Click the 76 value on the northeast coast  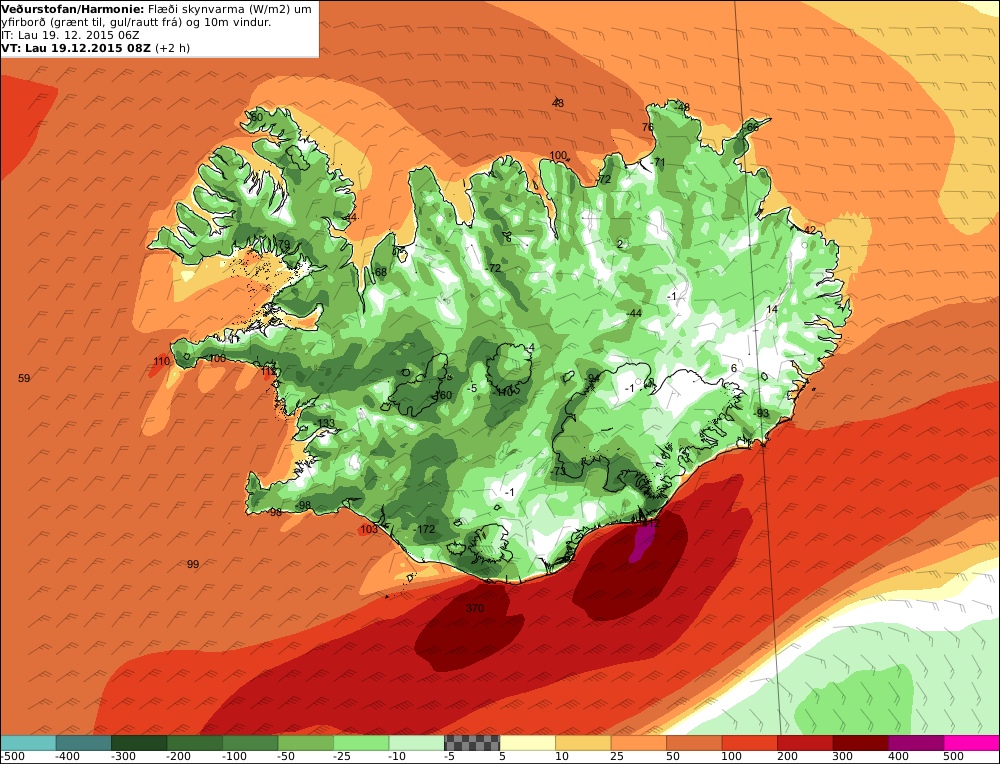point(647,127)
